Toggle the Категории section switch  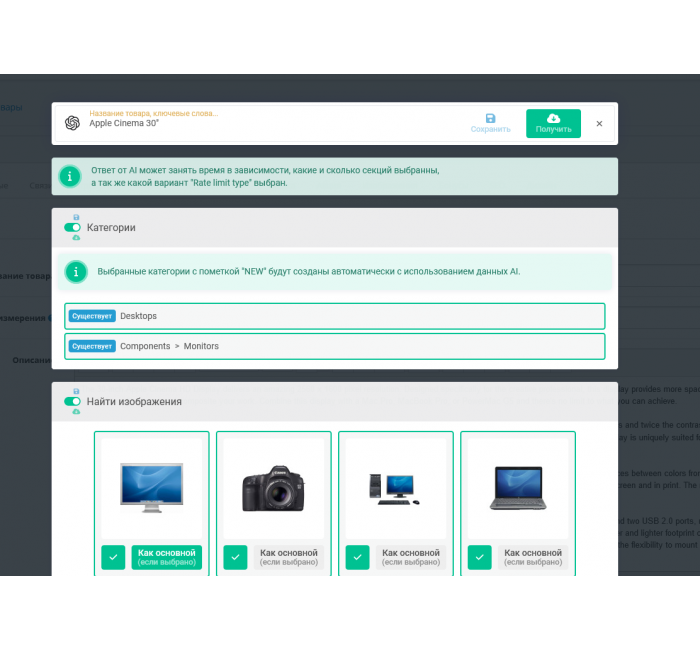pos(72,227)
